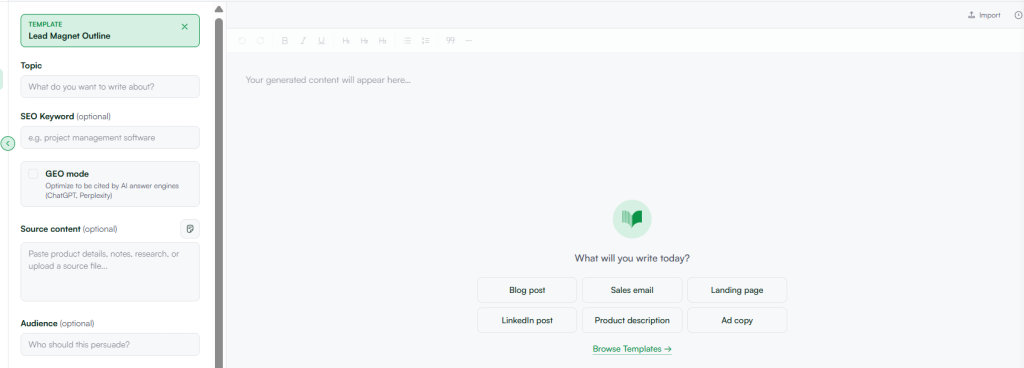Click the Topic input field
Screen dimensions: 1024x368
[110, 86]
